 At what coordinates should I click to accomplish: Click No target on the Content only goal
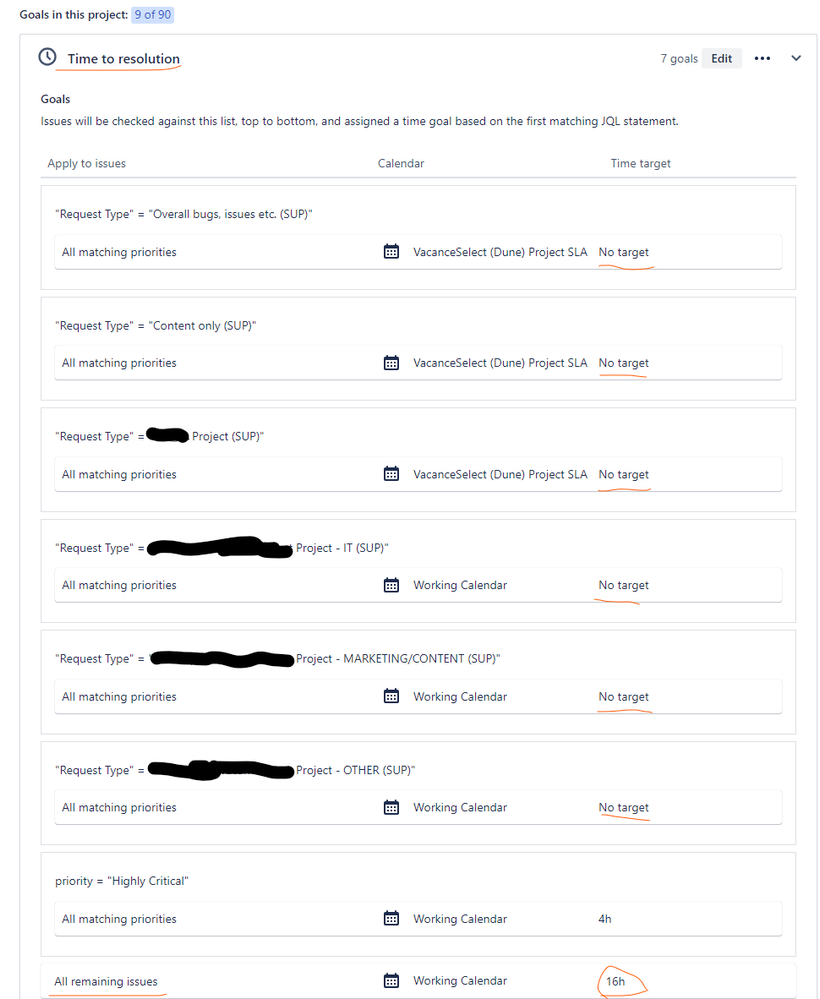coord(623,362)
